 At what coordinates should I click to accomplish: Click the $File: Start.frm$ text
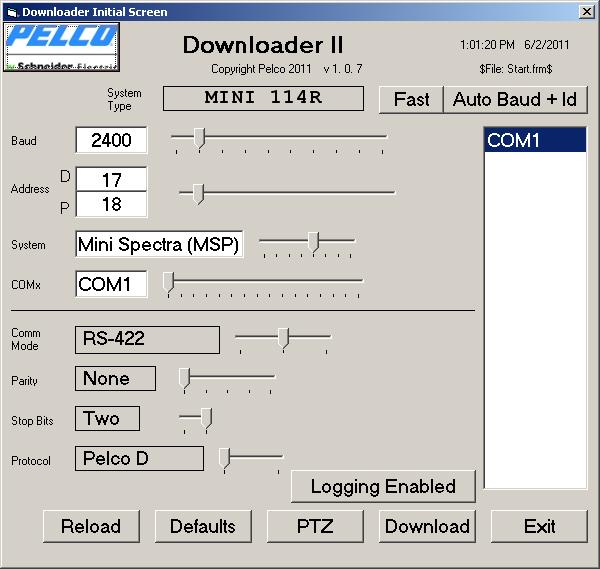(515, 69)
